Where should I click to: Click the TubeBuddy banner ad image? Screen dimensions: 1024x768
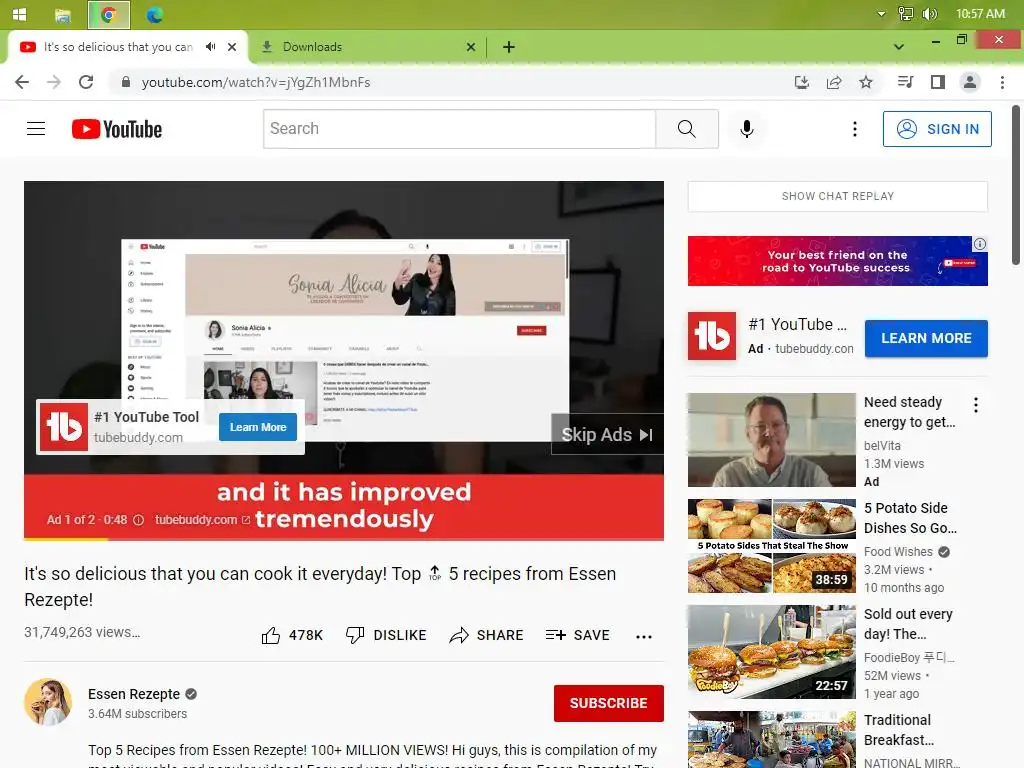click(x=838, y=261)
